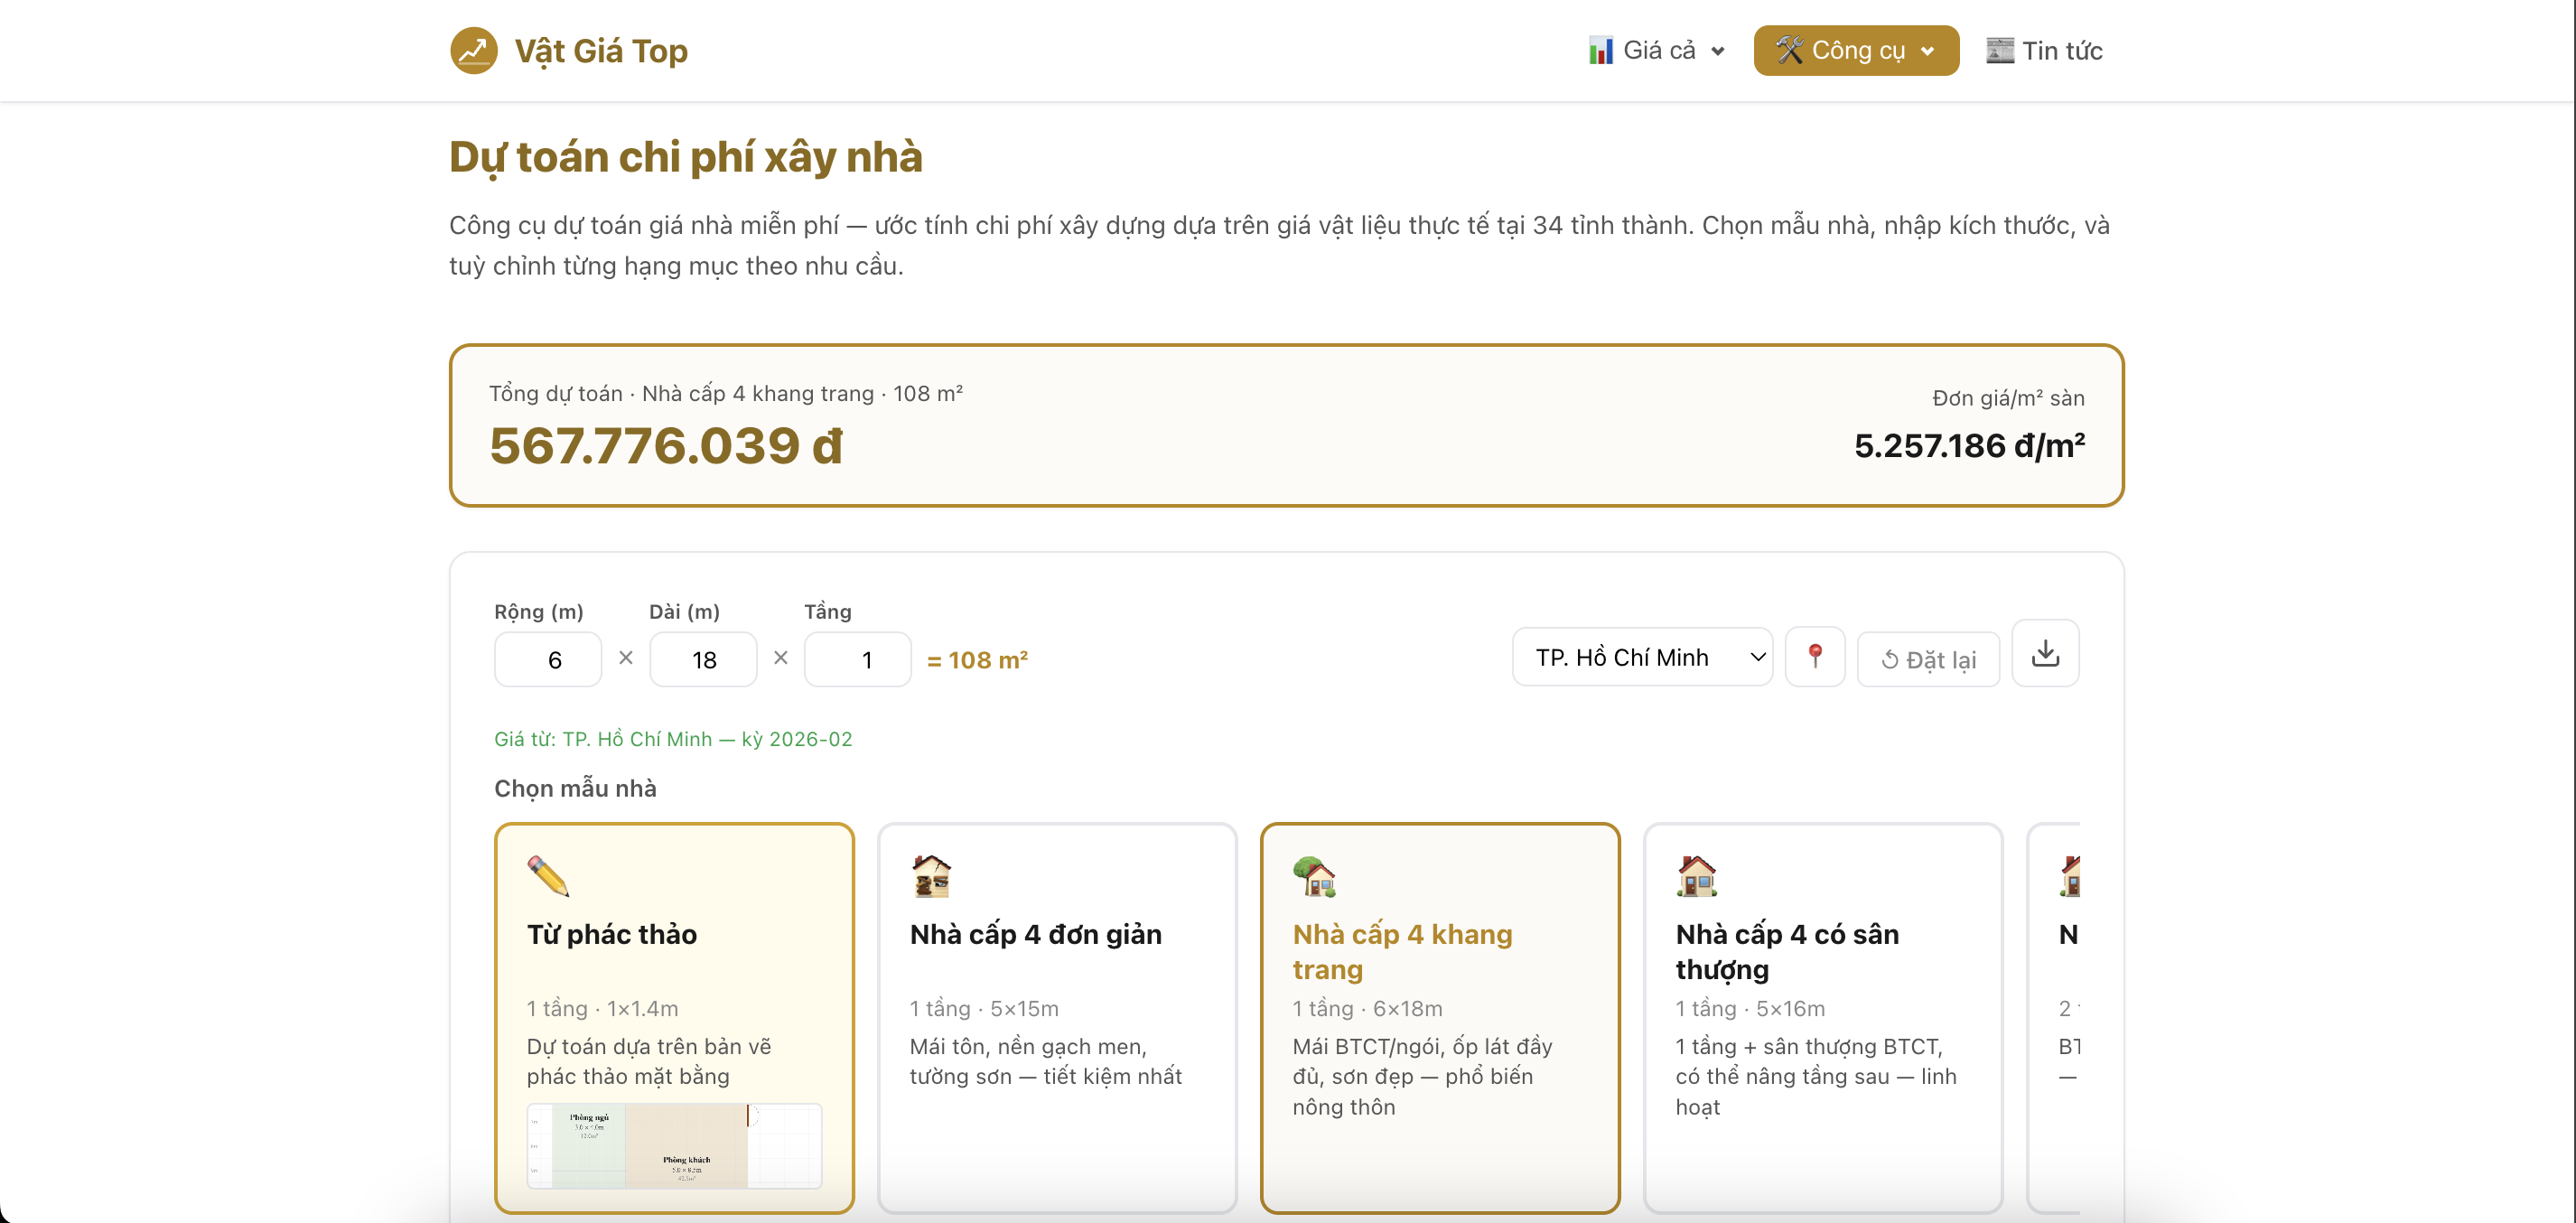Image resolution: width=2576 pixels, height=1223 pixels.
Task: Select the Tự phác thảo house template card
Action: tap(674, 1018)
